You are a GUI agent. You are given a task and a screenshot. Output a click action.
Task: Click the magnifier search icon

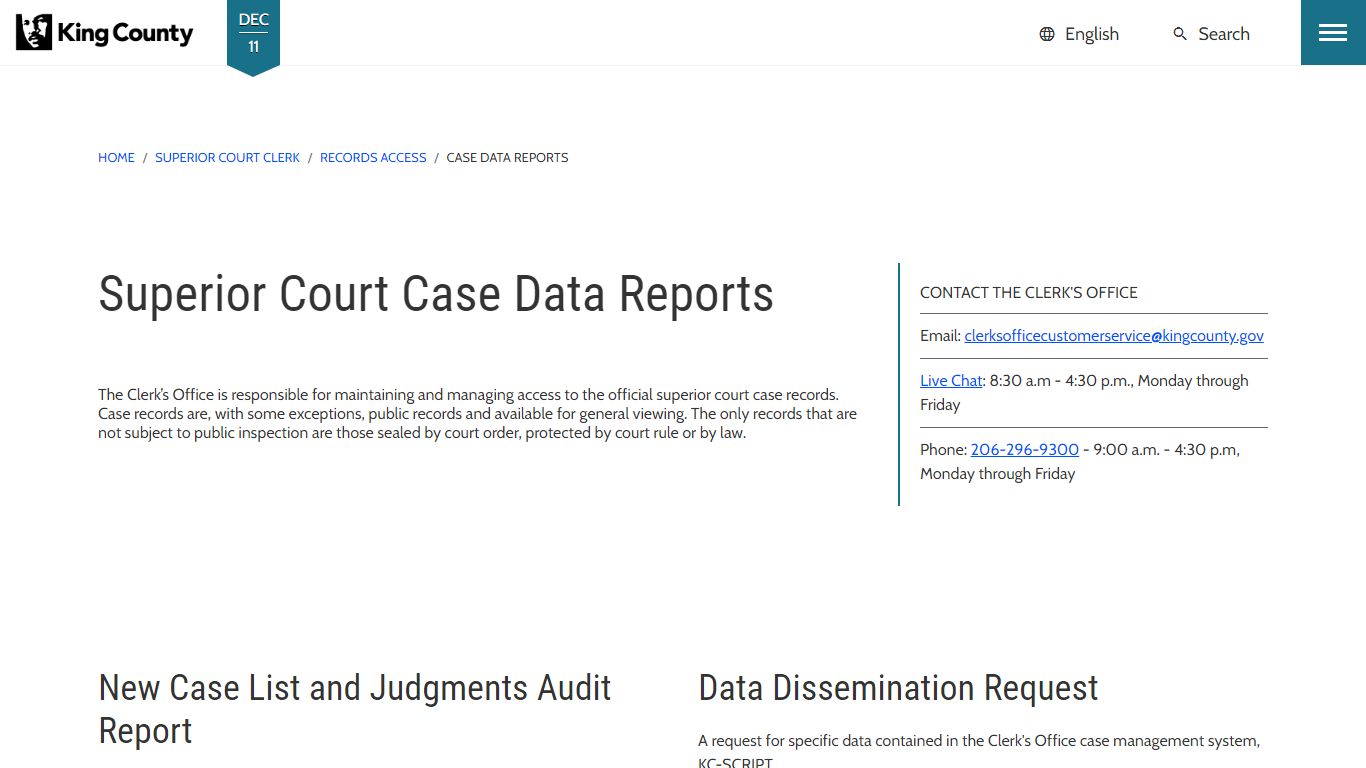coord(1180,34)
